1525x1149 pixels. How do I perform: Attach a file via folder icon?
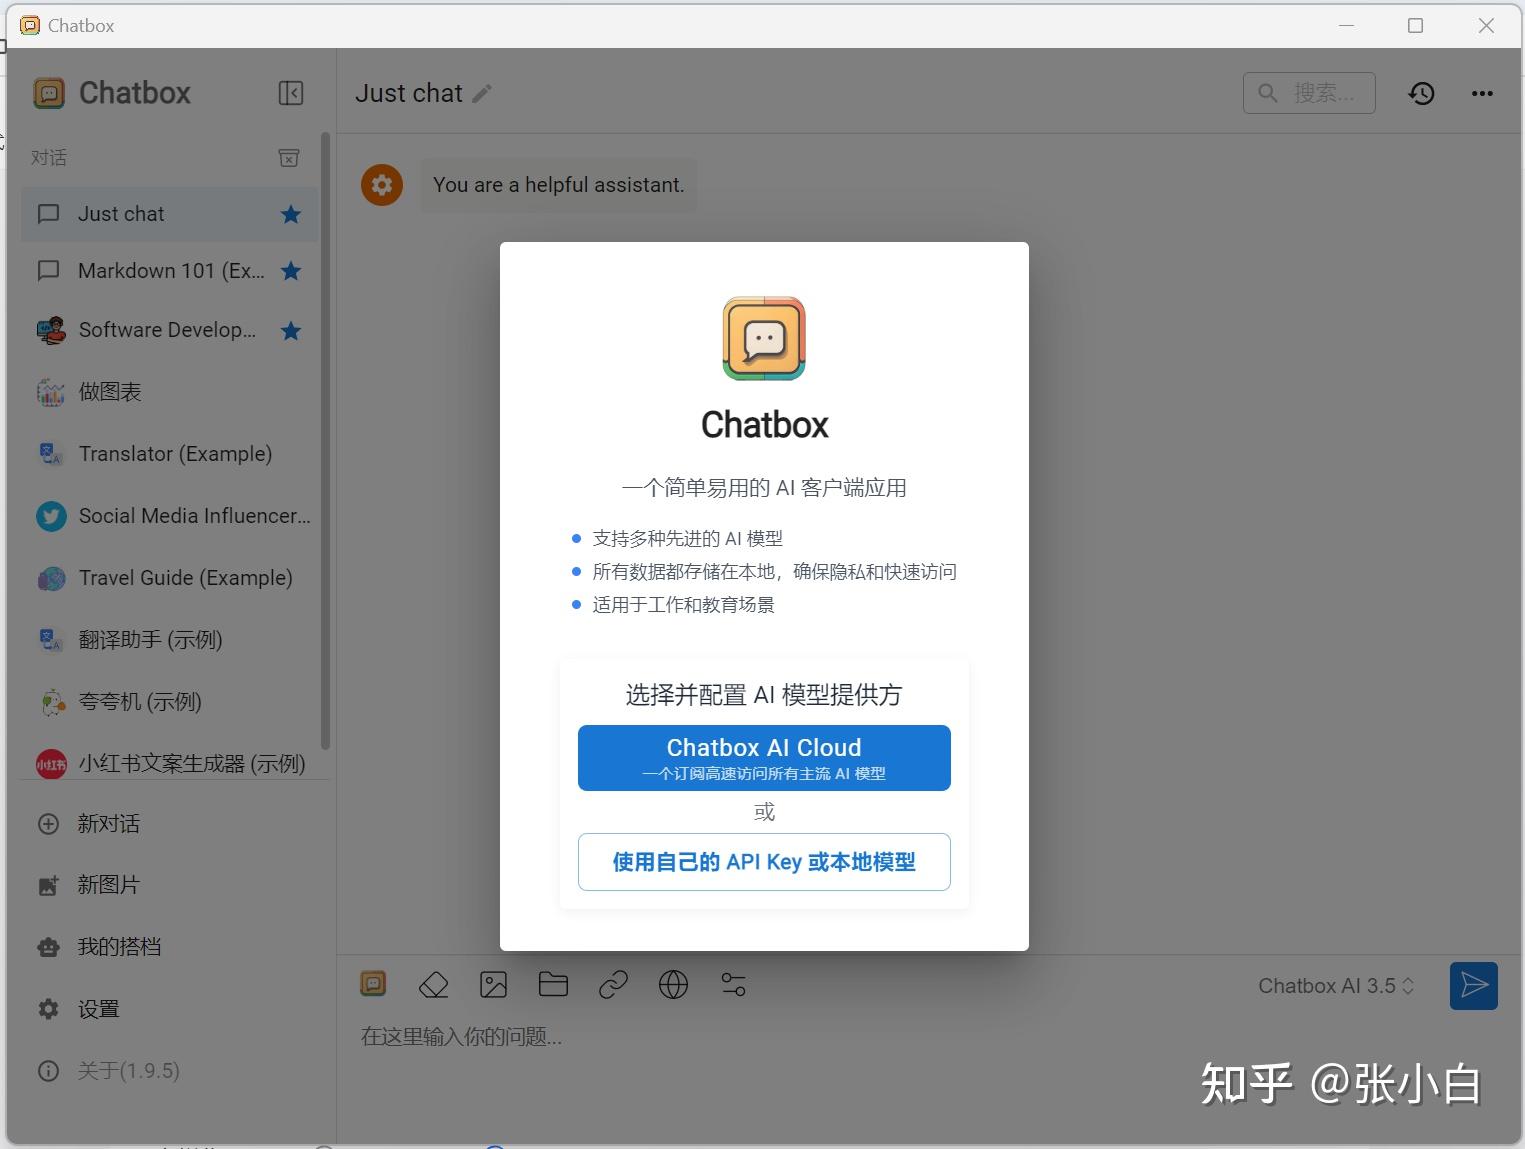click(x=553, y=985)
